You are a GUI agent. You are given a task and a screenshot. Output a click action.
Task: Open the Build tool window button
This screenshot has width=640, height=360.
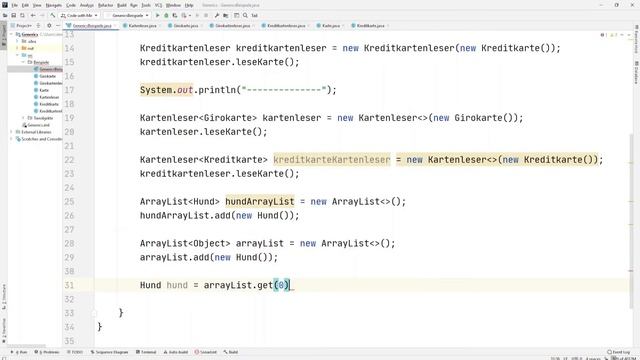(x=231, y=352)
